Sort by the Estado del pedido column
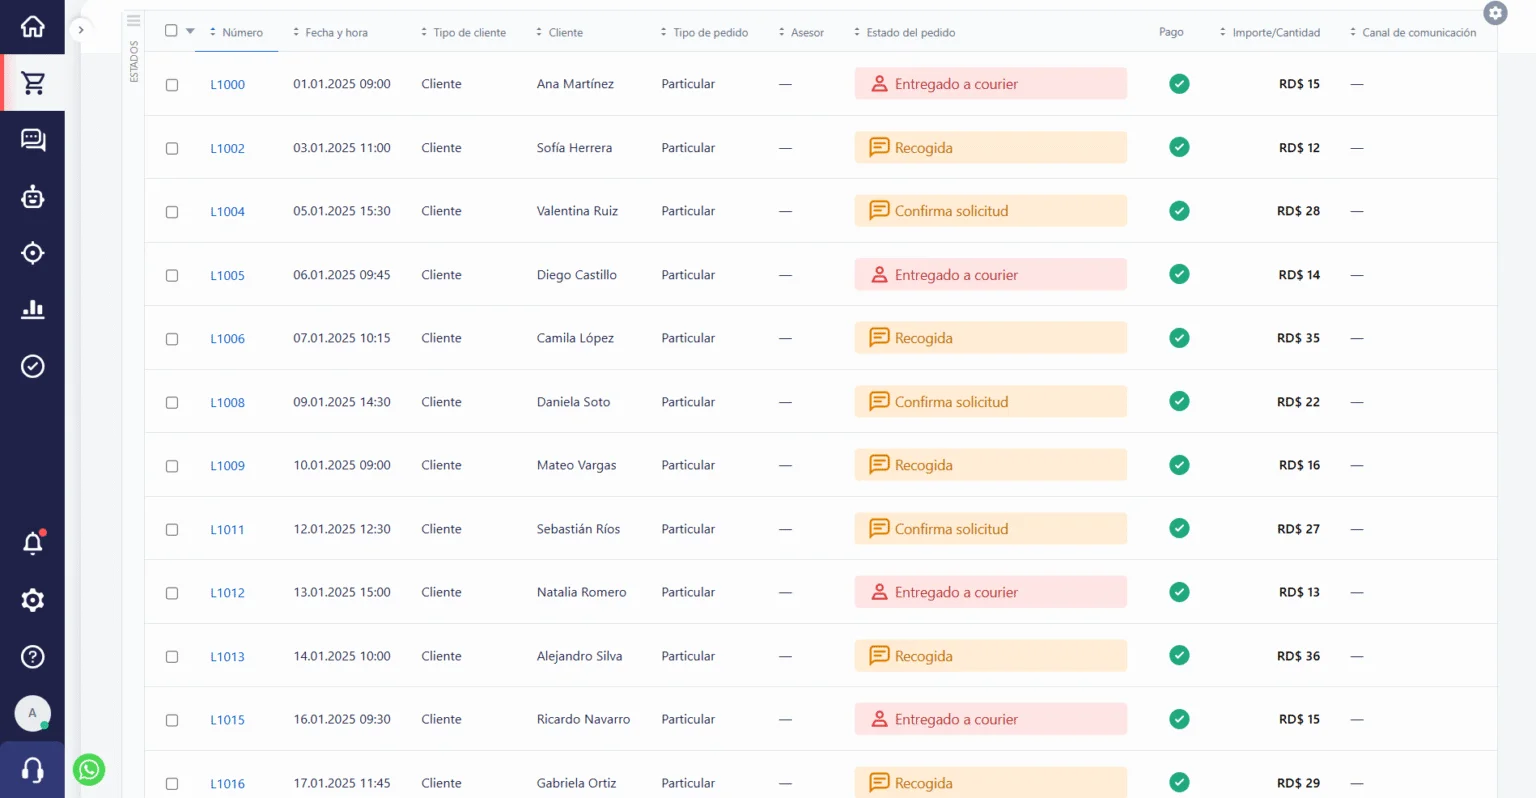Viewport: 1536px width, 798px height. tap(909, 33)
